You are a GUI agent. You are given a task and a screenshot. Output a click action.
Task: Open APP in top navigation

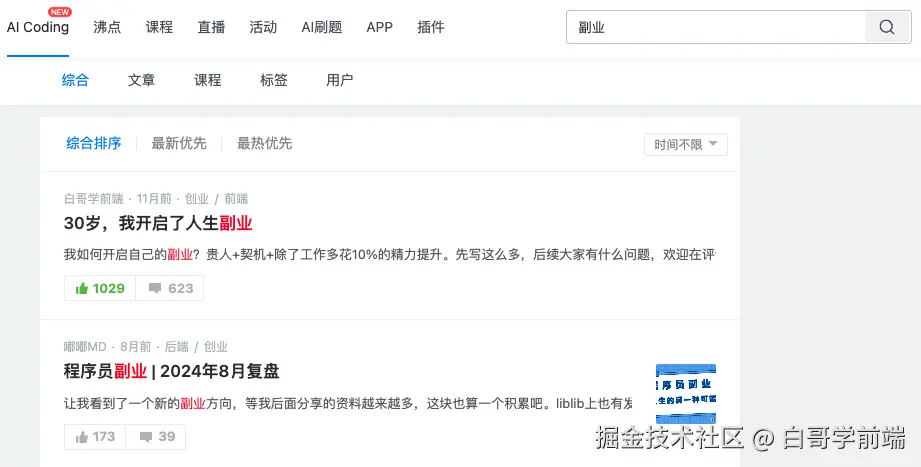click(379, 27)
